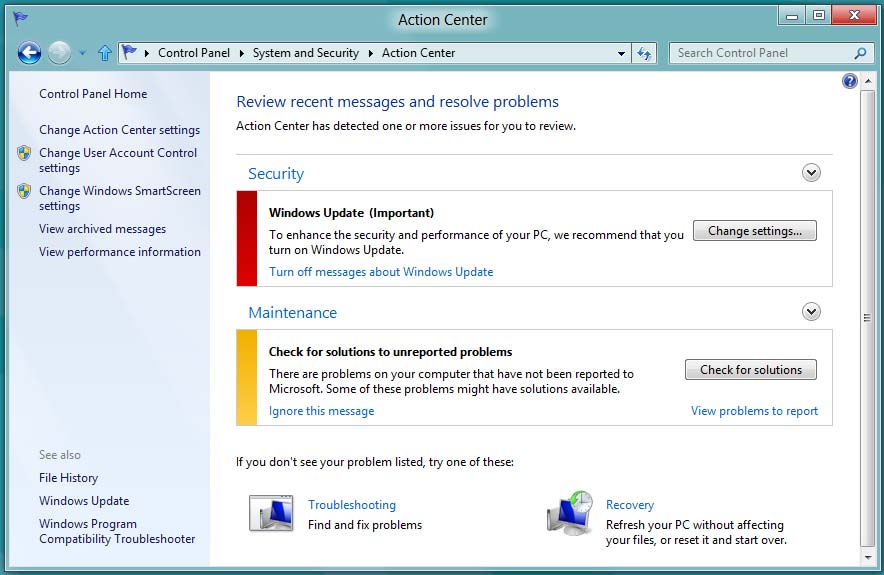Click the Back navigation arrow
Viewport: 884px width, 575px height.
tap(29, 53)
